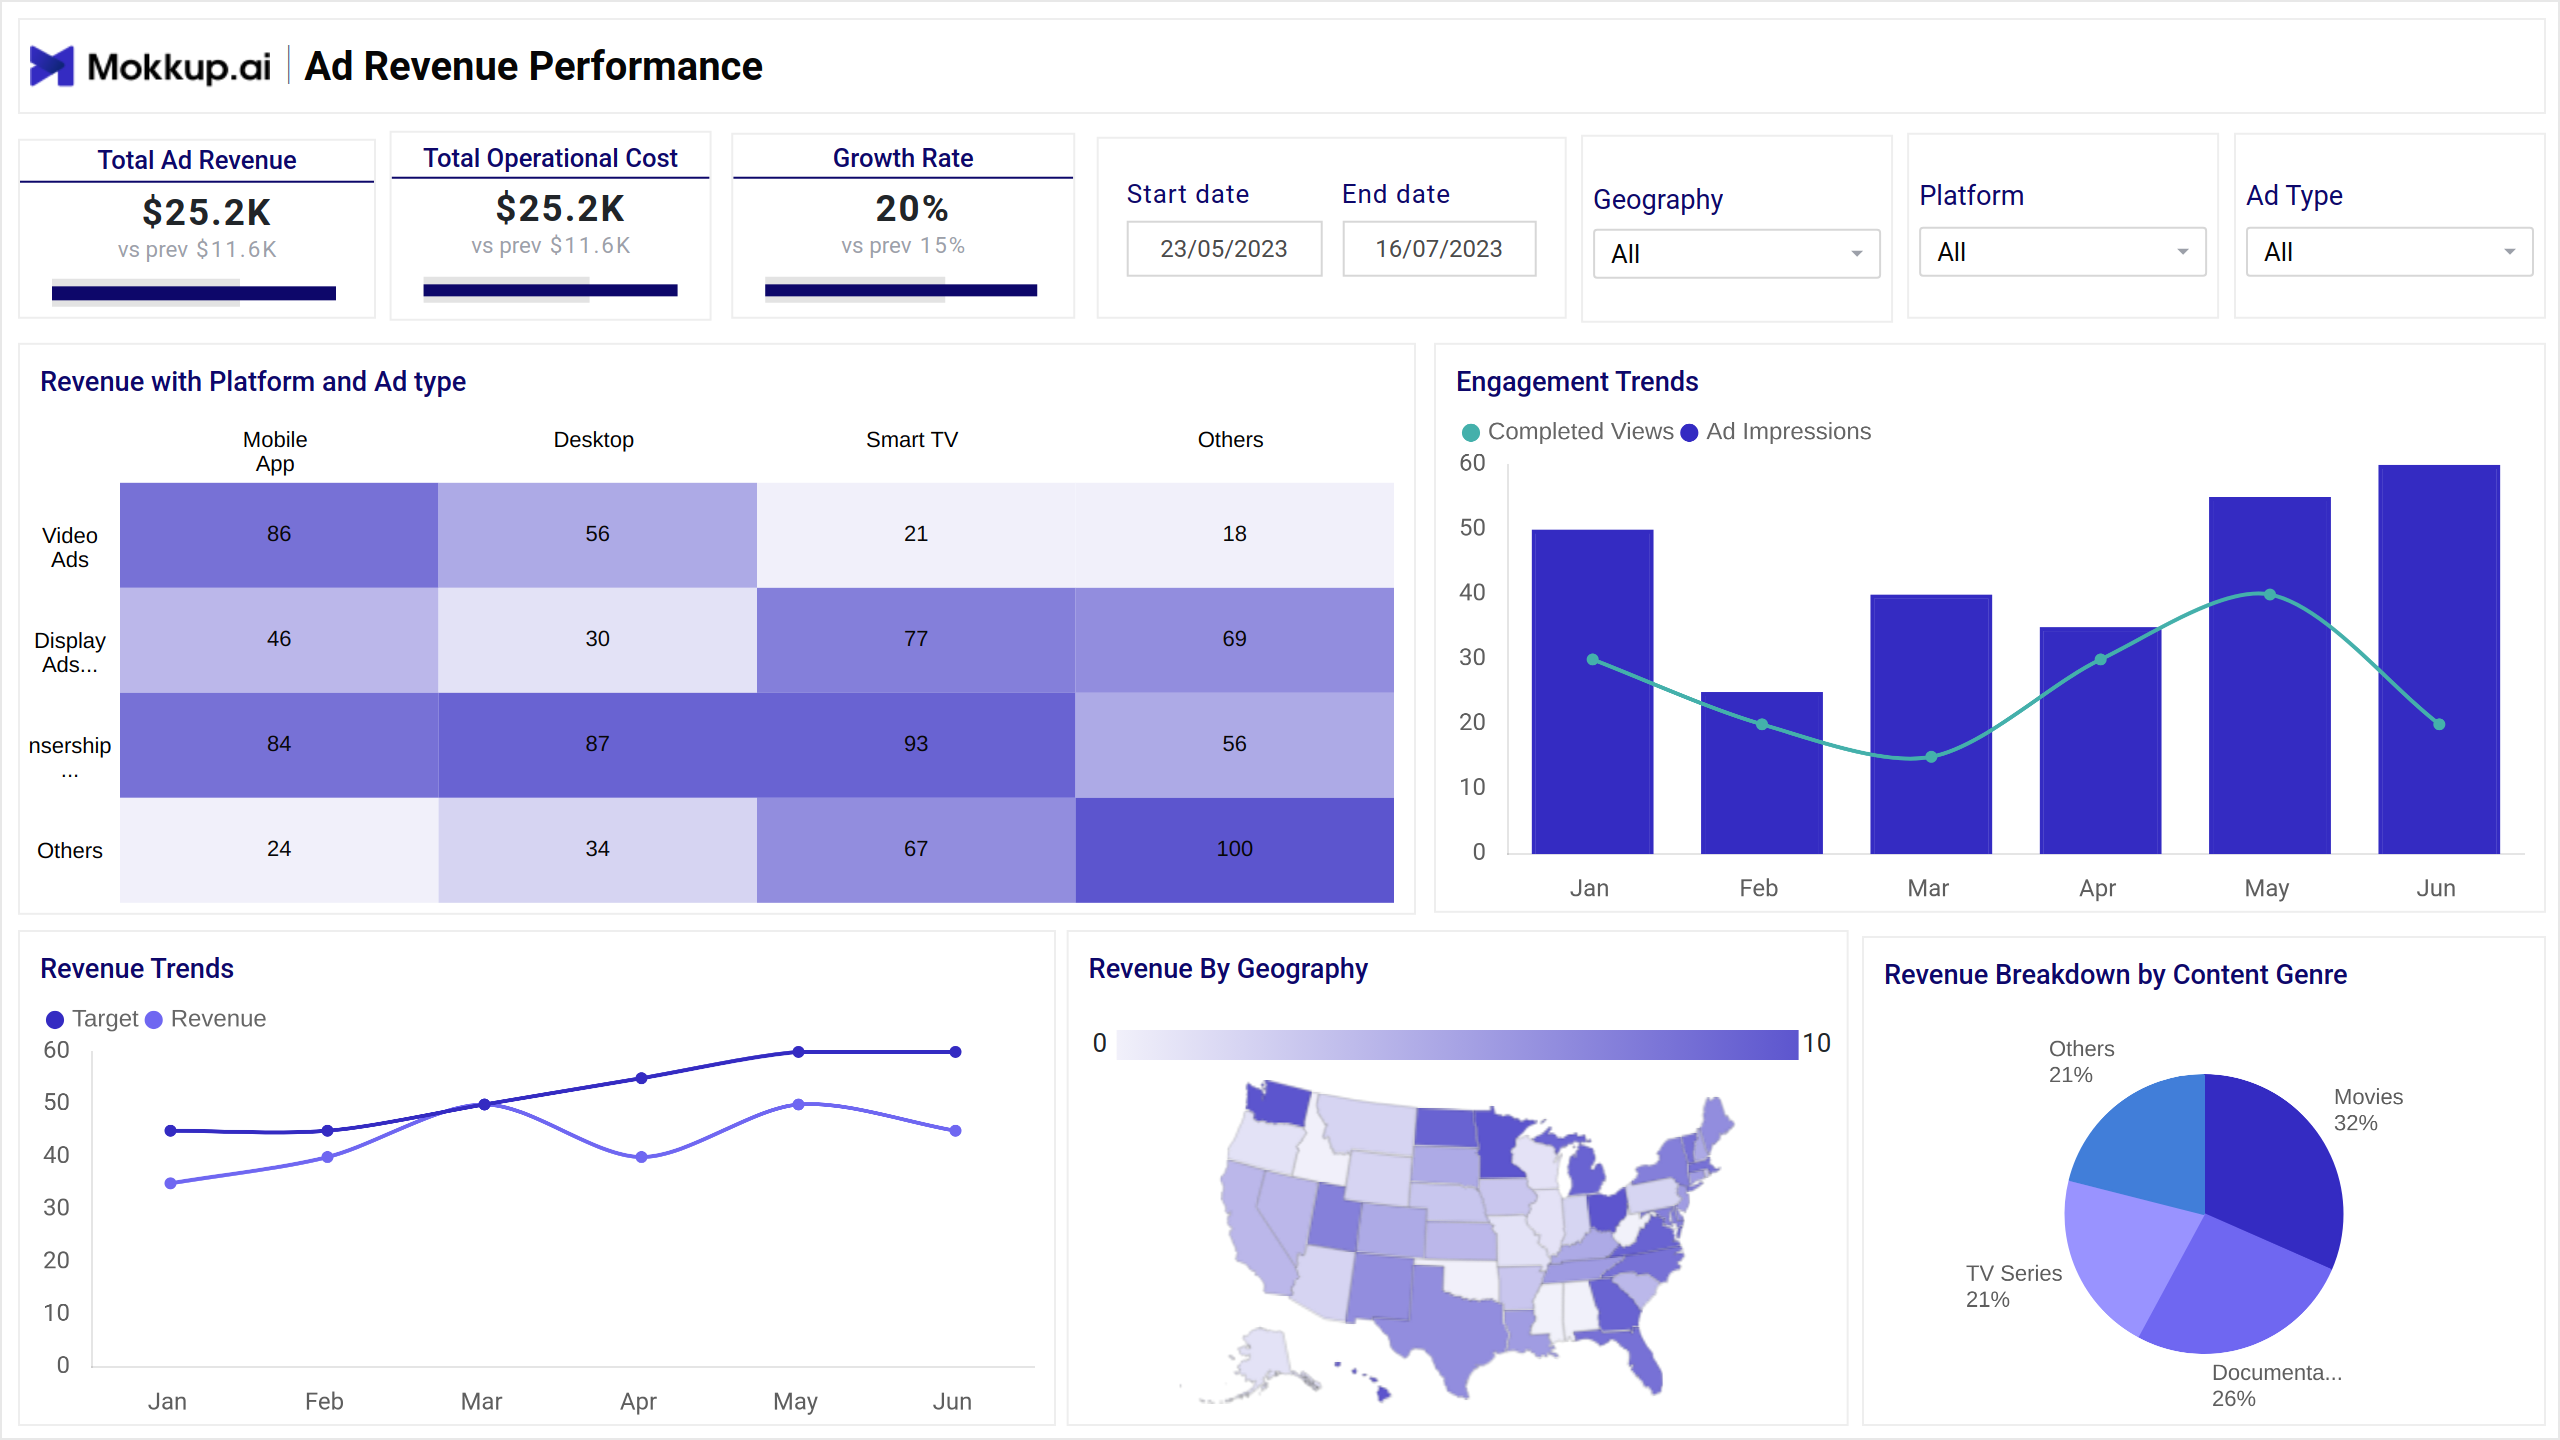Click the Jan Revenue data point

click(170, 1184)
